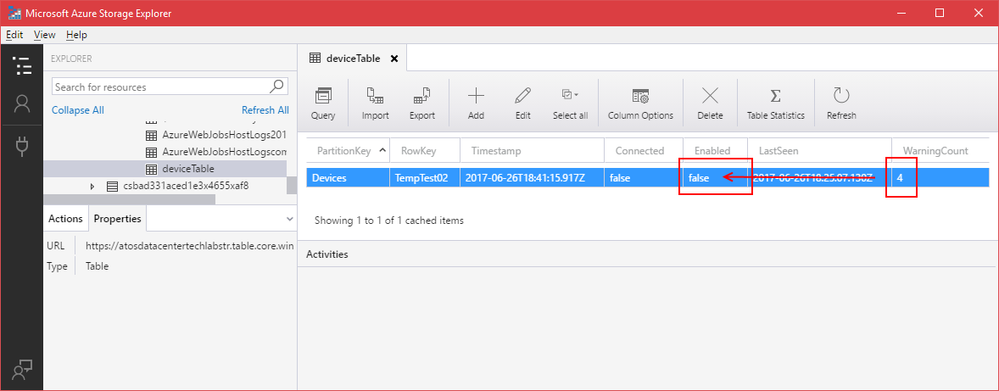Screen dimensions: 999x391
Task: Click the explorer horizontal scrollbar
Action: click(x=129, y=199)
